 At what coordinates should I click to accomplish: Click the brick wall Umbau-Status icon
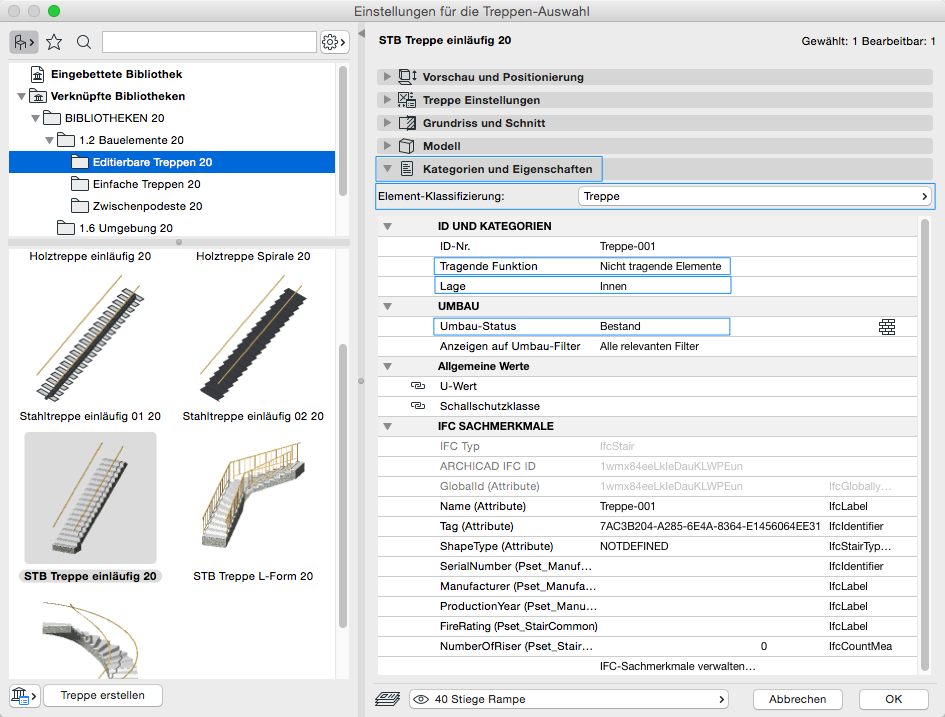886,326
